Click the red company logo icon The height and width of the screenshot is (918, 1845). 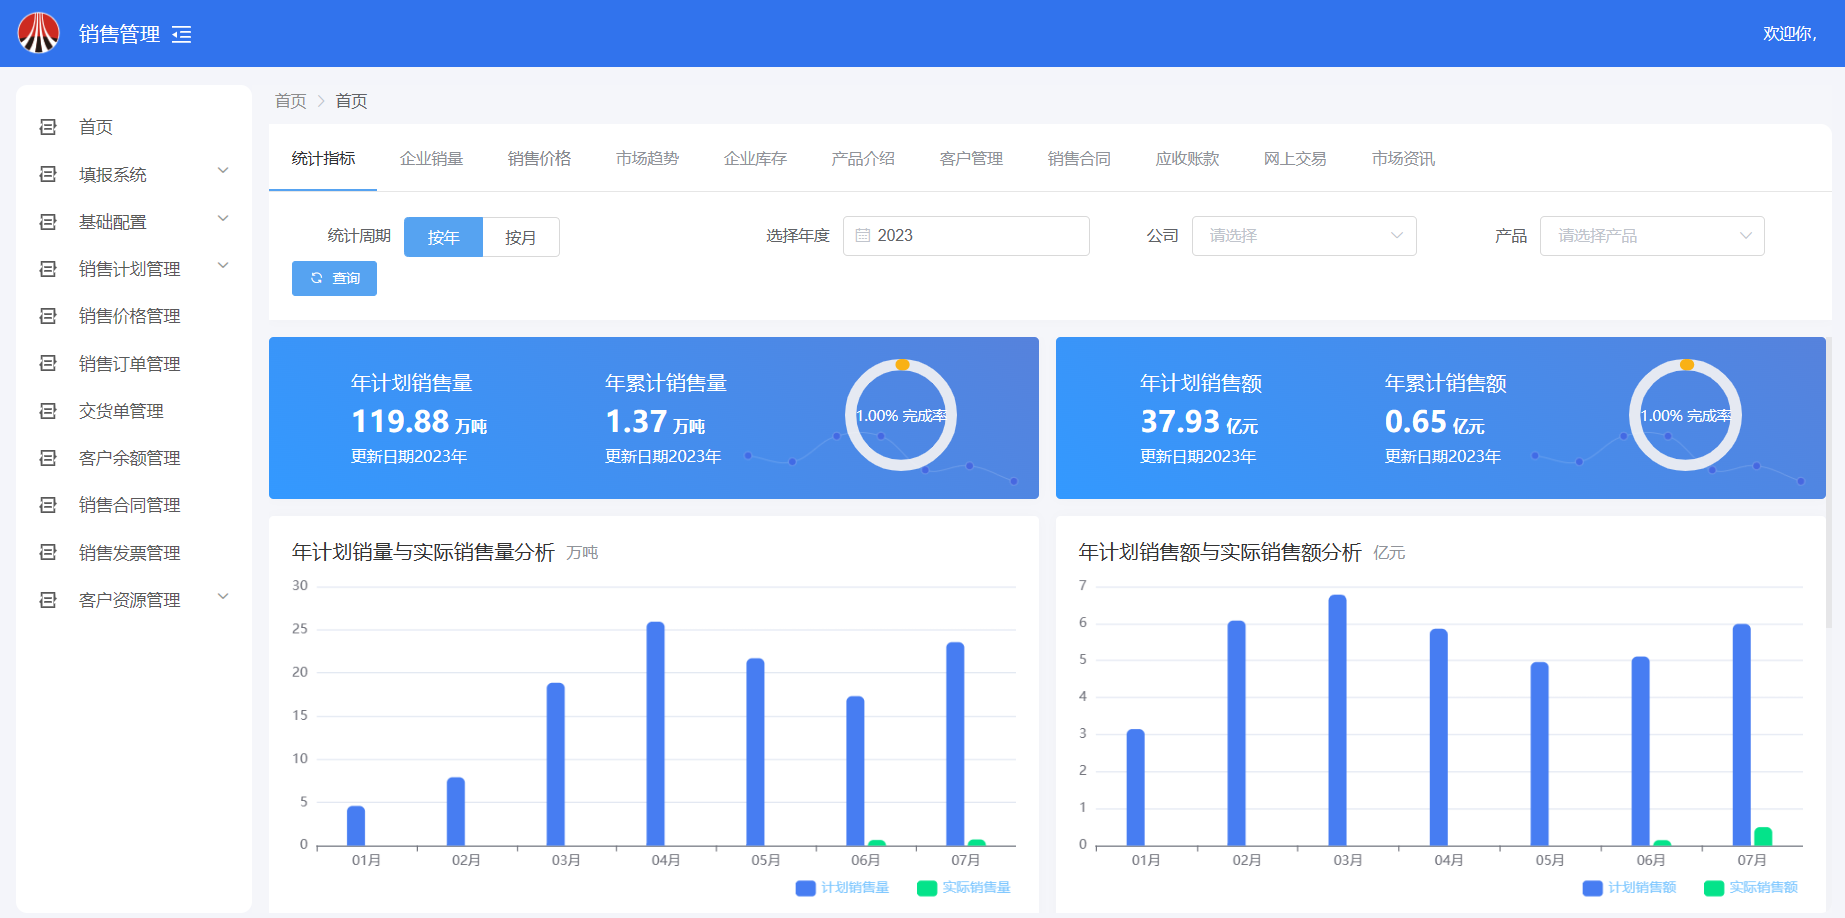pyautogui.click(x=39, y=33)
